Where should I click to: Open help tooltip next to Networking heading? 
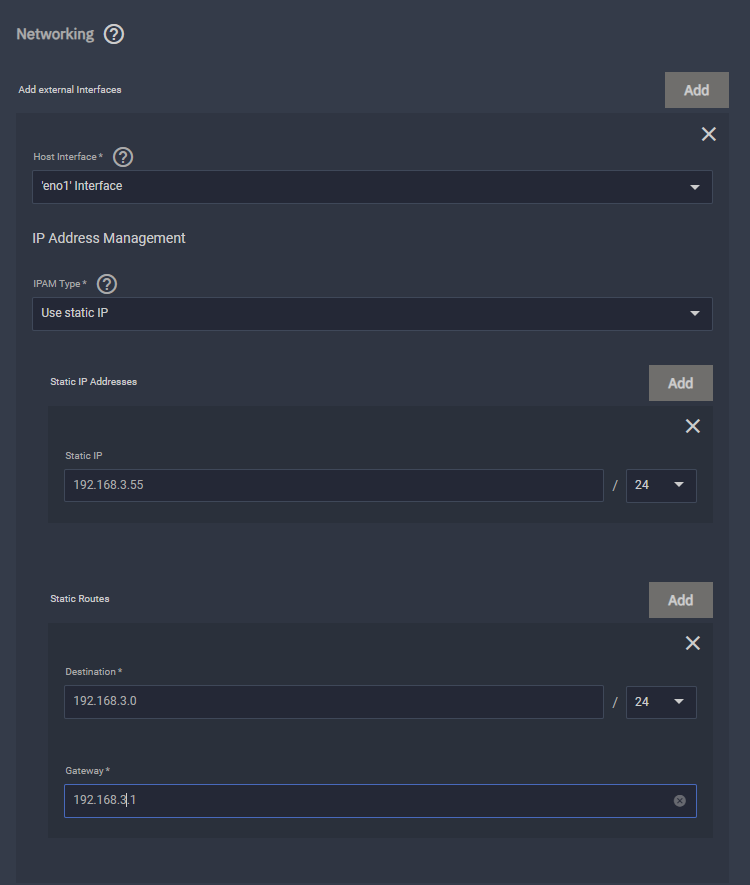click(x=114, y=34)
